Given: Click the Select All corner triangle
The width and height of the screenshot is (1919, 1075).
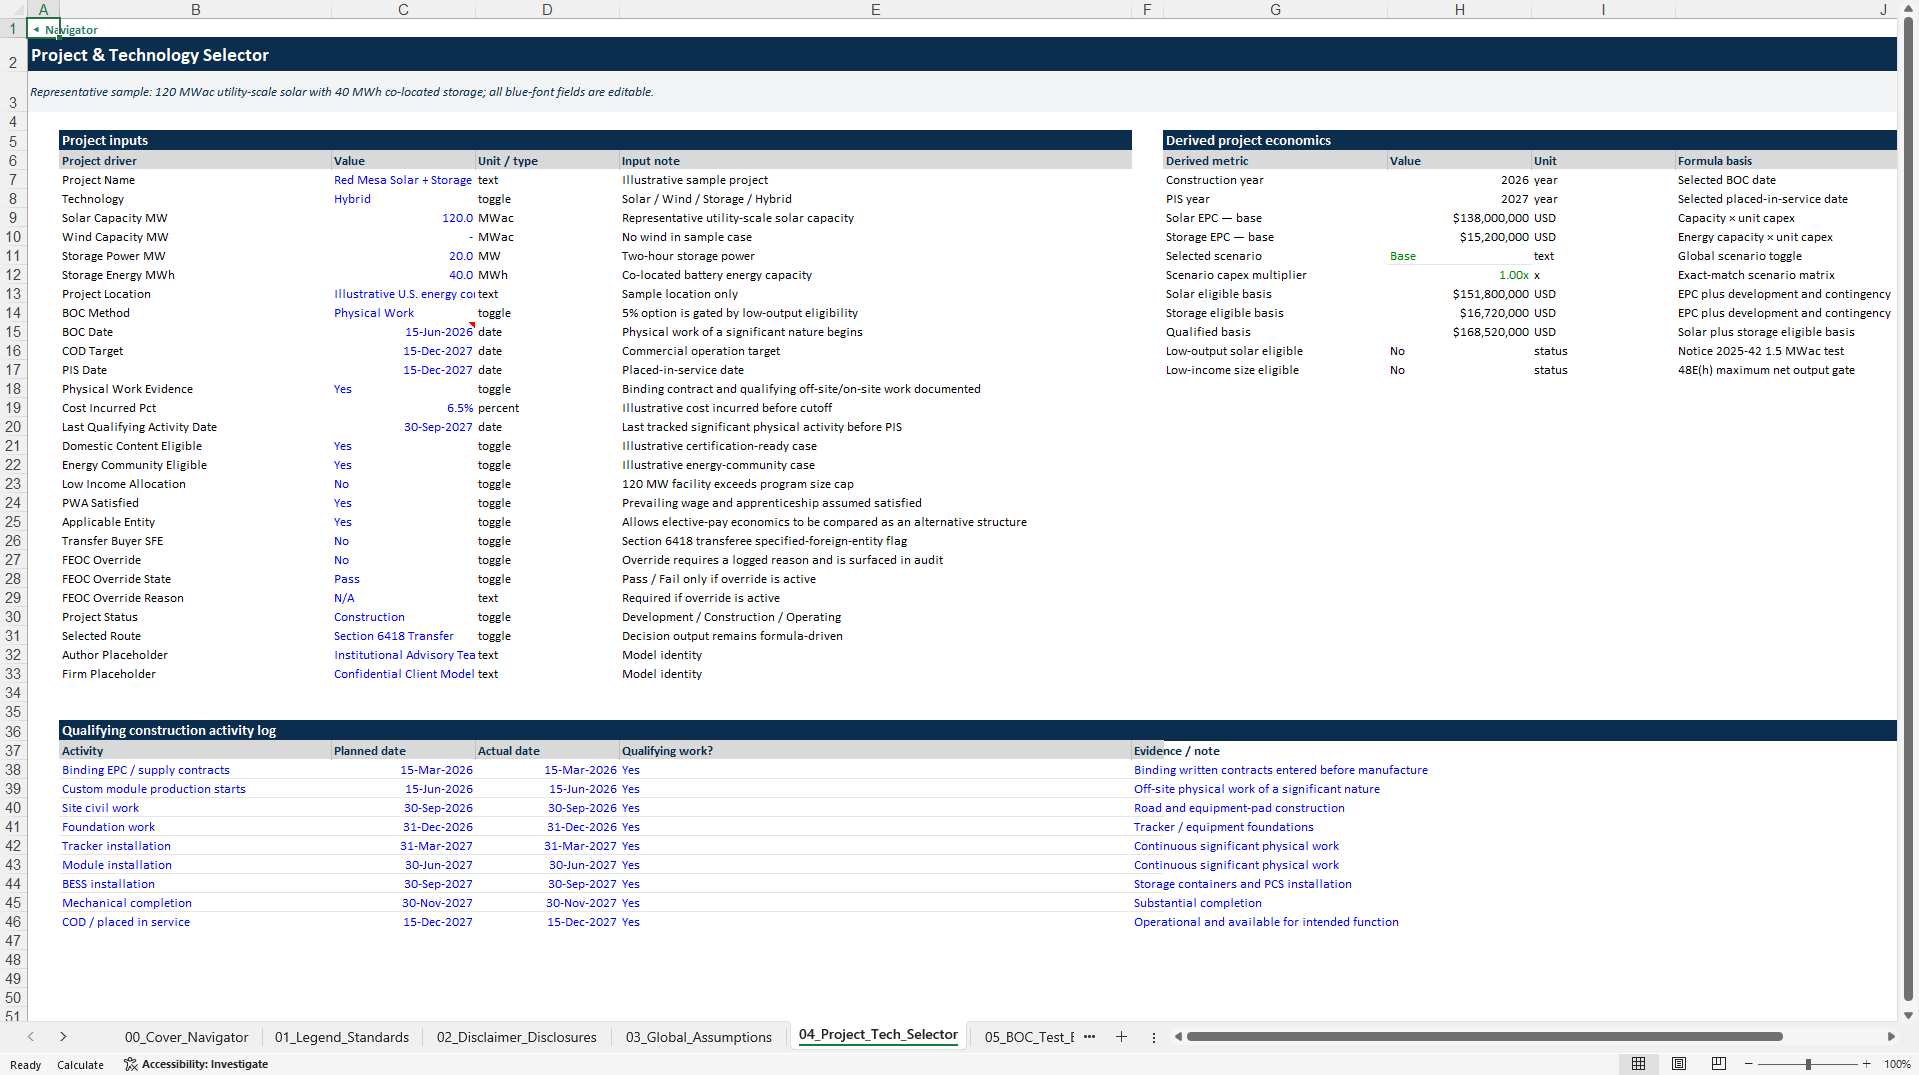Looking at the screenshot, I should [x=13, y=9].
